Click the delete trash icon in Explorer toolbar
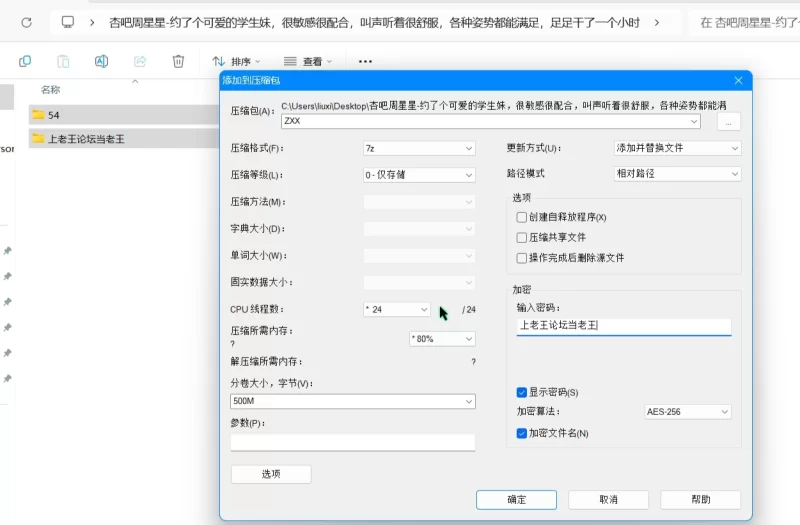Image resolution: width=800 pixels, height=525 pixels. pos(178,62)
